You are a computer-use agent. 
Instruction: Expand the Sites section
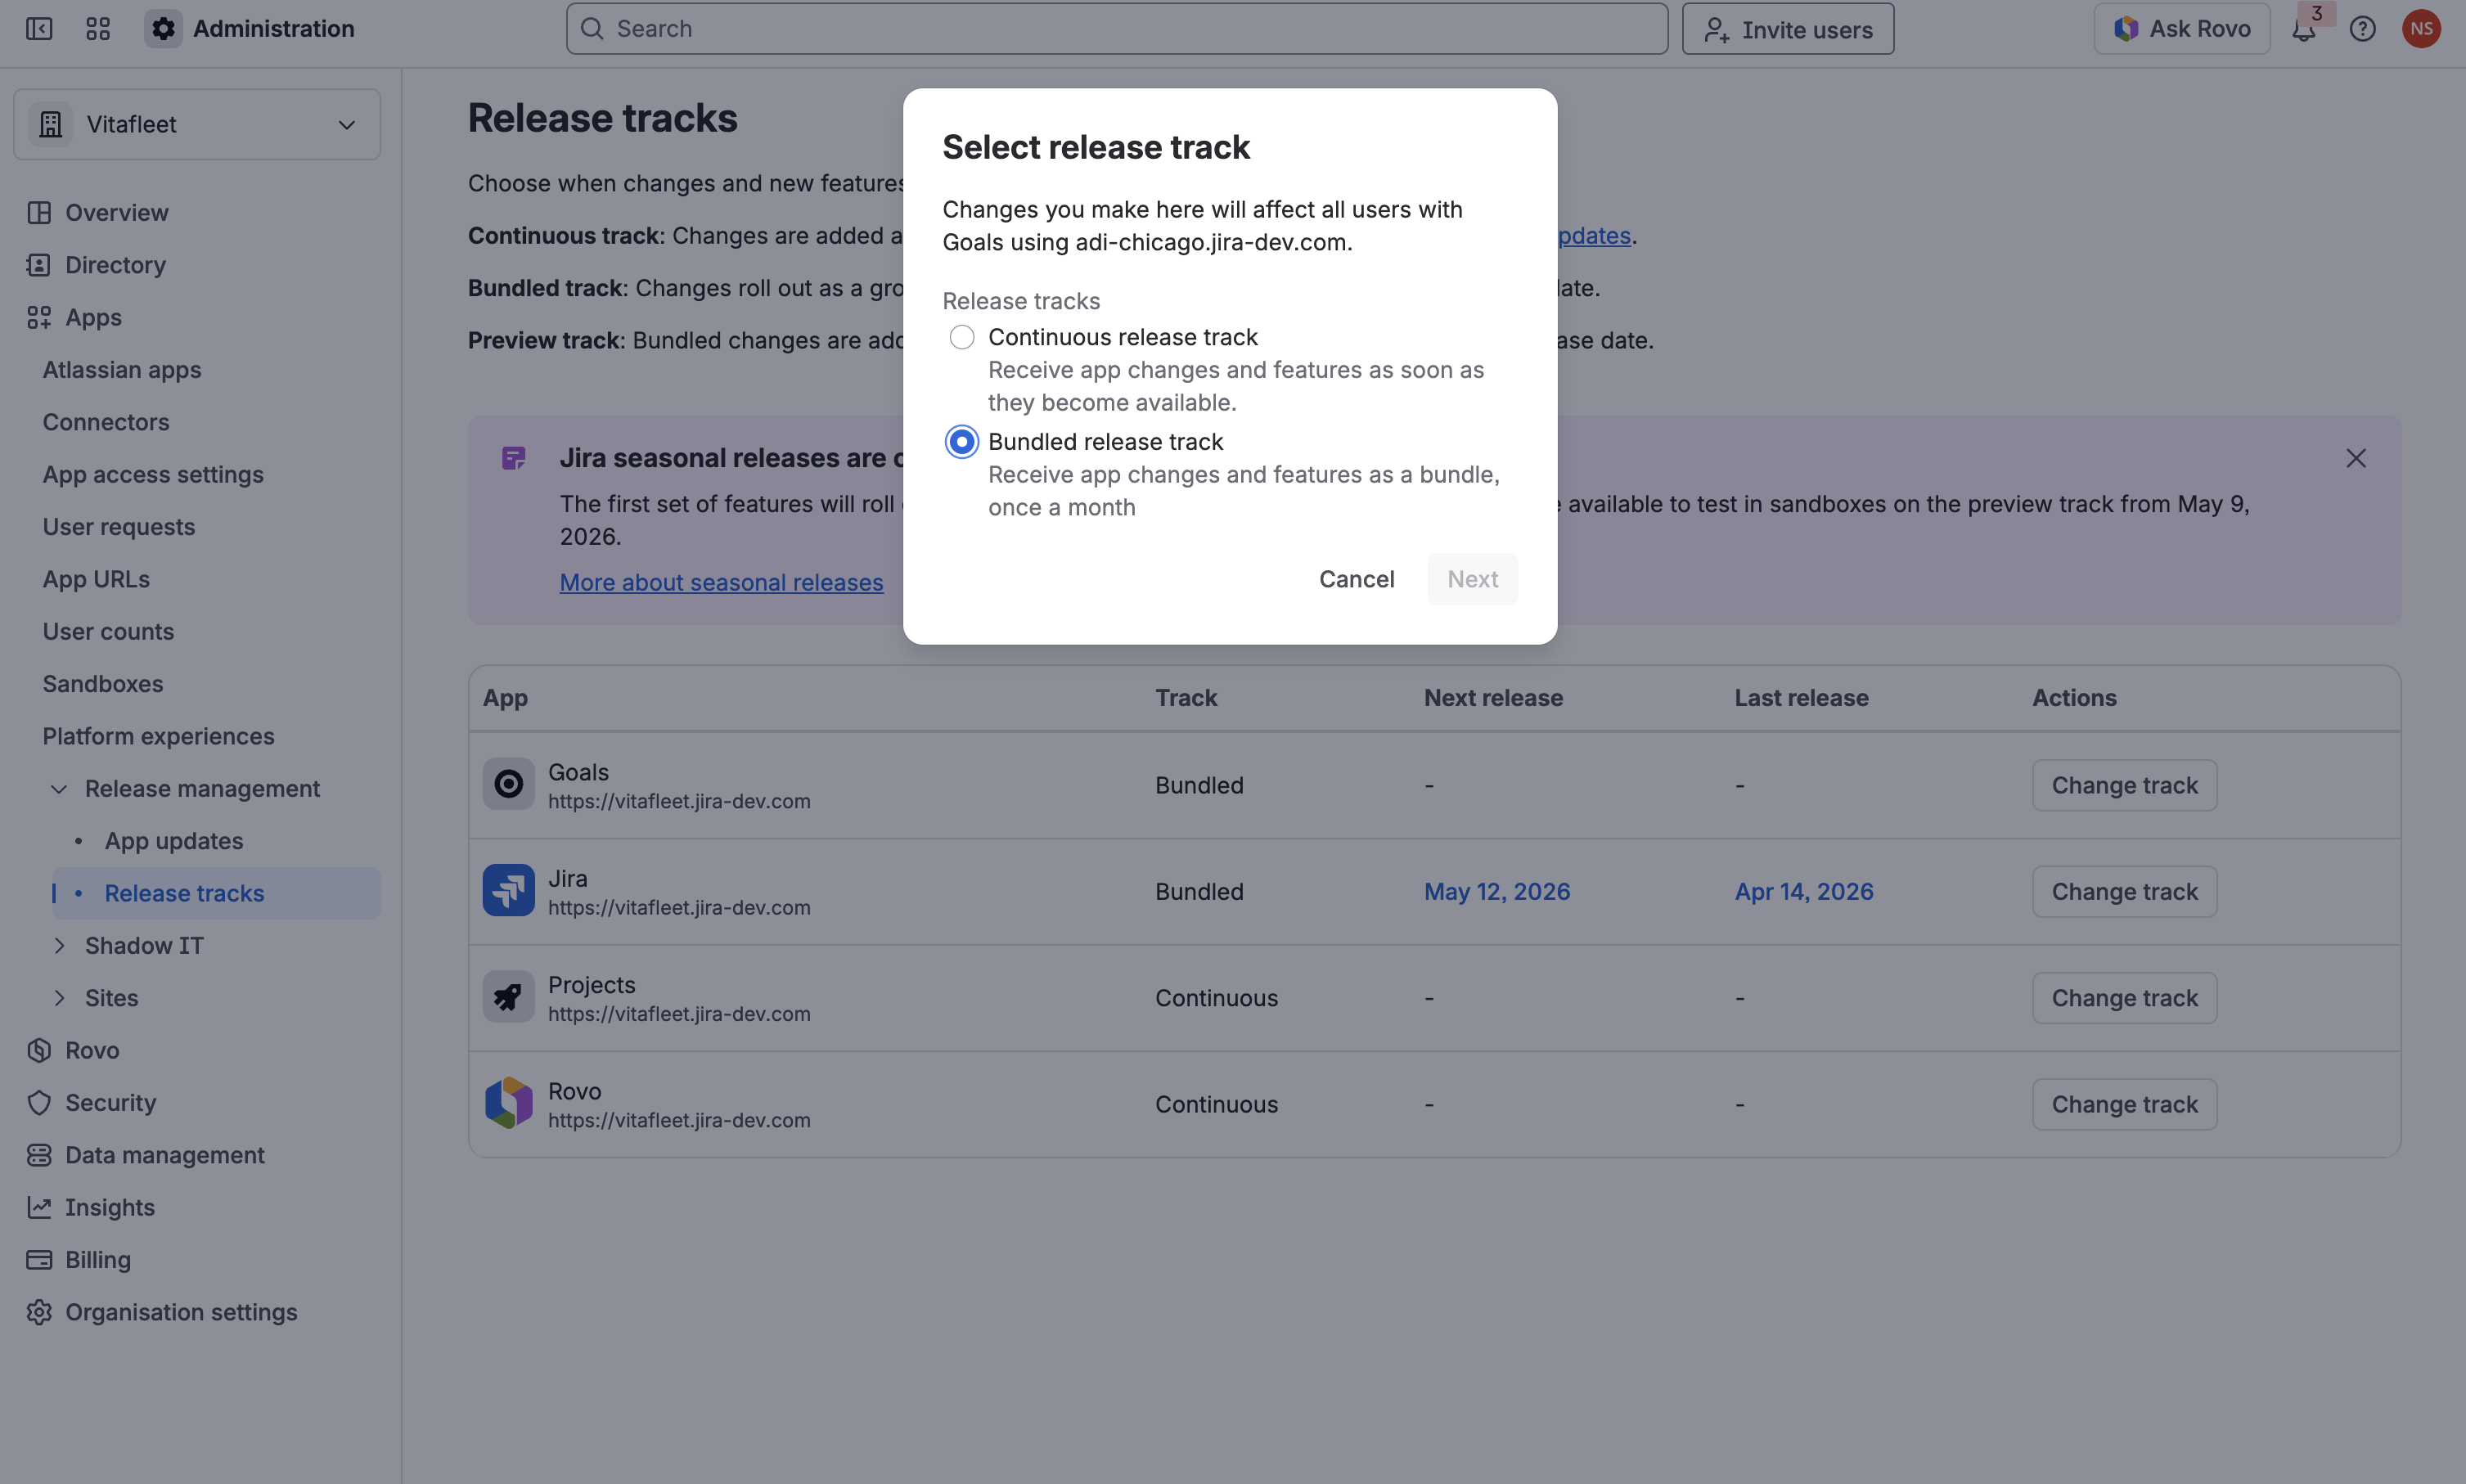(x=59, y=998)
